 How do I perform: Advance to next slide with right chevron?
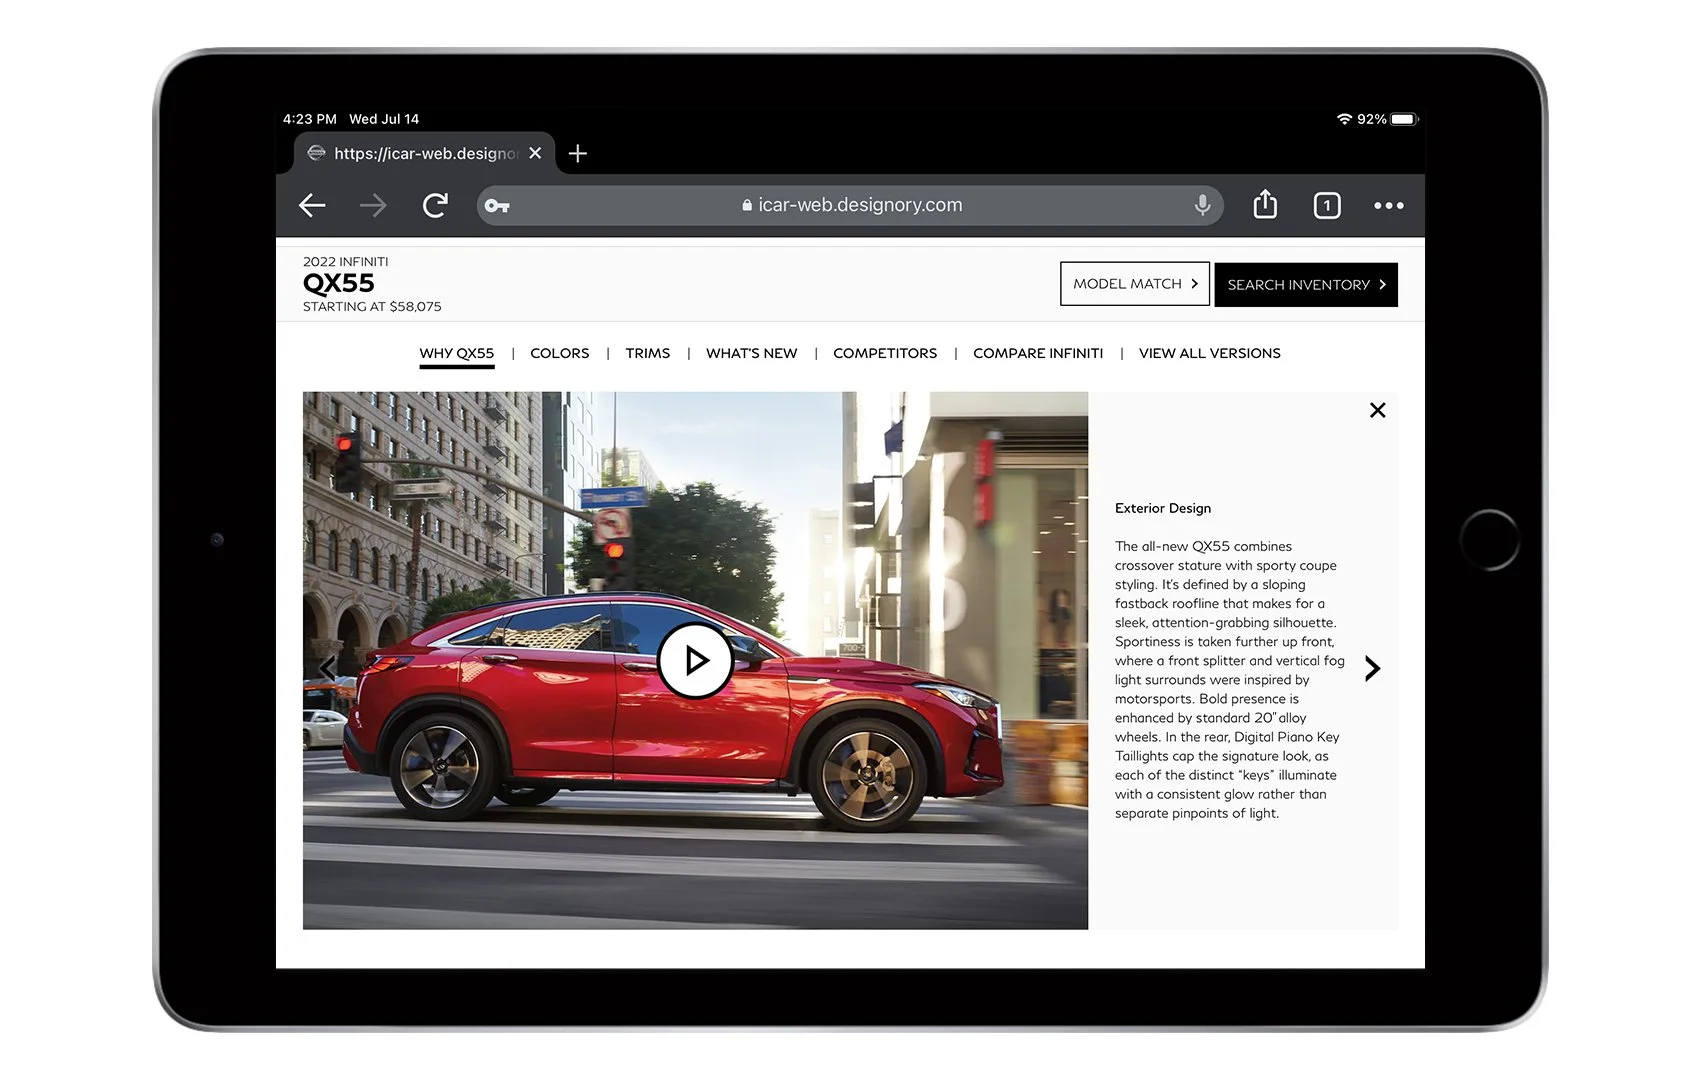(1372, 668)
